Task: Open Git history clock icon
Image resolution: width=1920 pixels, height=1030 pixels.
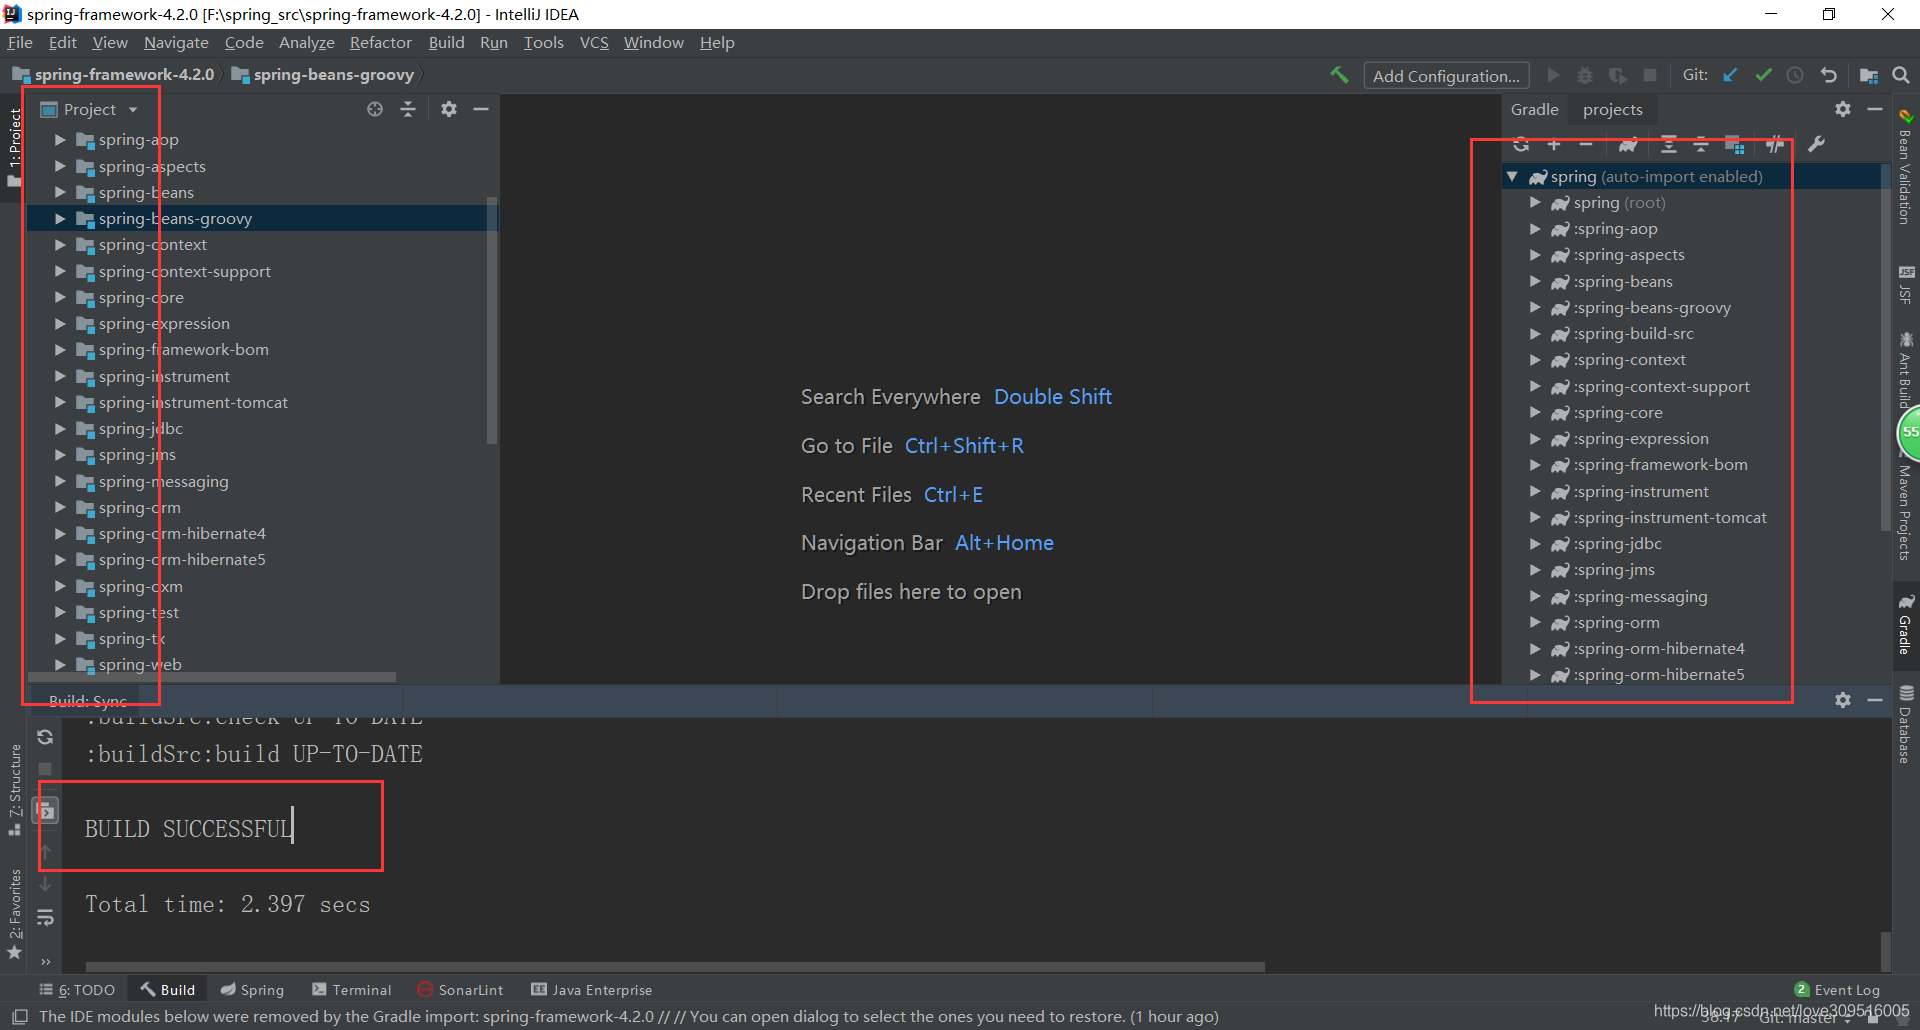Action: point(1796,75)
